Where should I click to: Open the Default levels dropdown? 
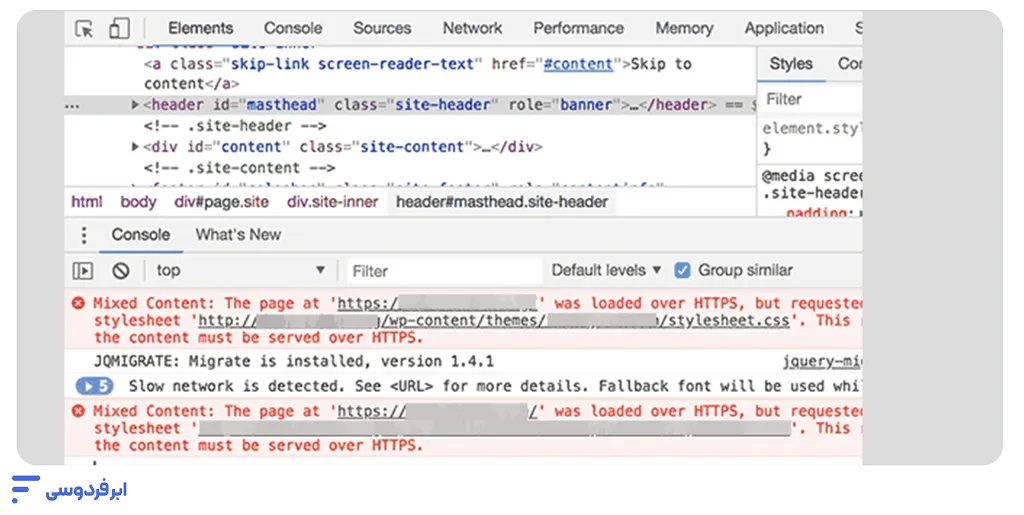606,270
